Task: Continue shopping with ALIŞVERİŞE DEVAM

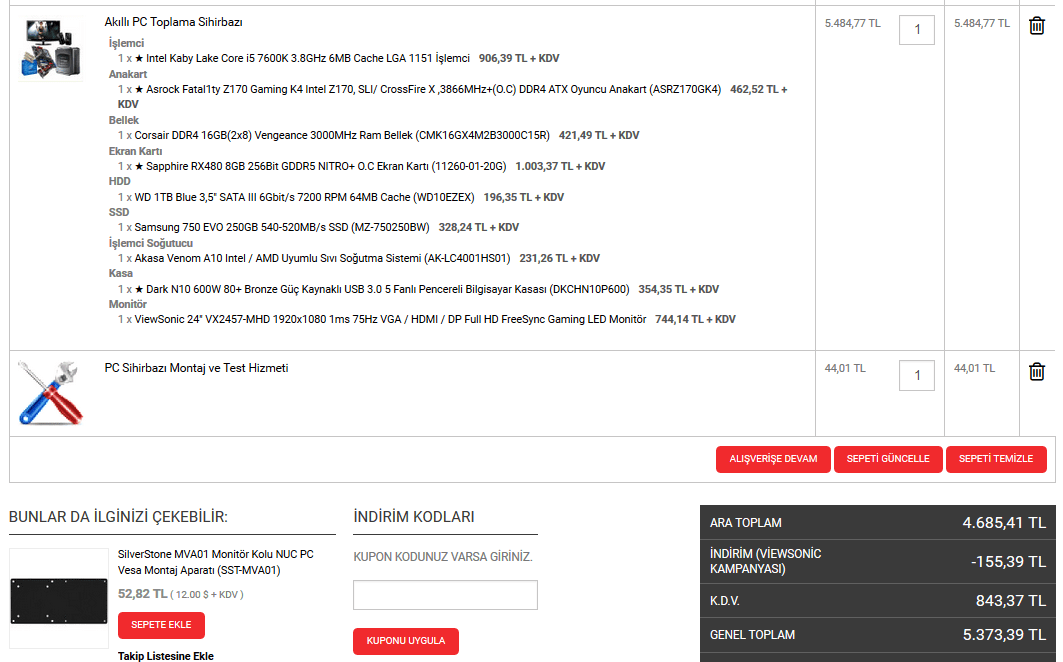Action: click(773, 459)
